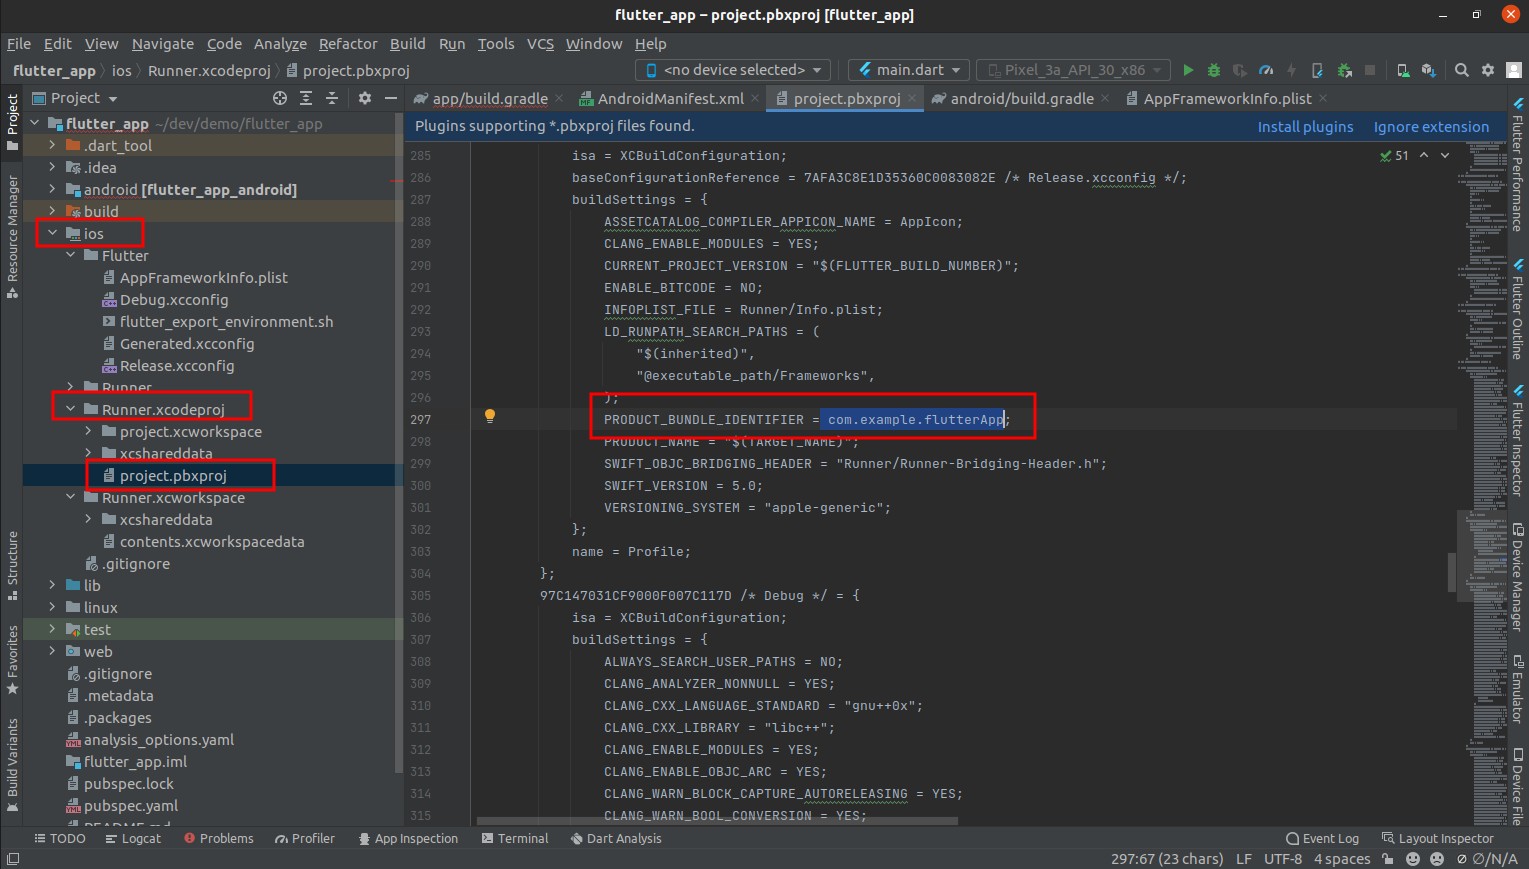Select pubspec.yaml in the project tree
The width and height of the screenshot is (1529, 869).
[x=131, y=805]
